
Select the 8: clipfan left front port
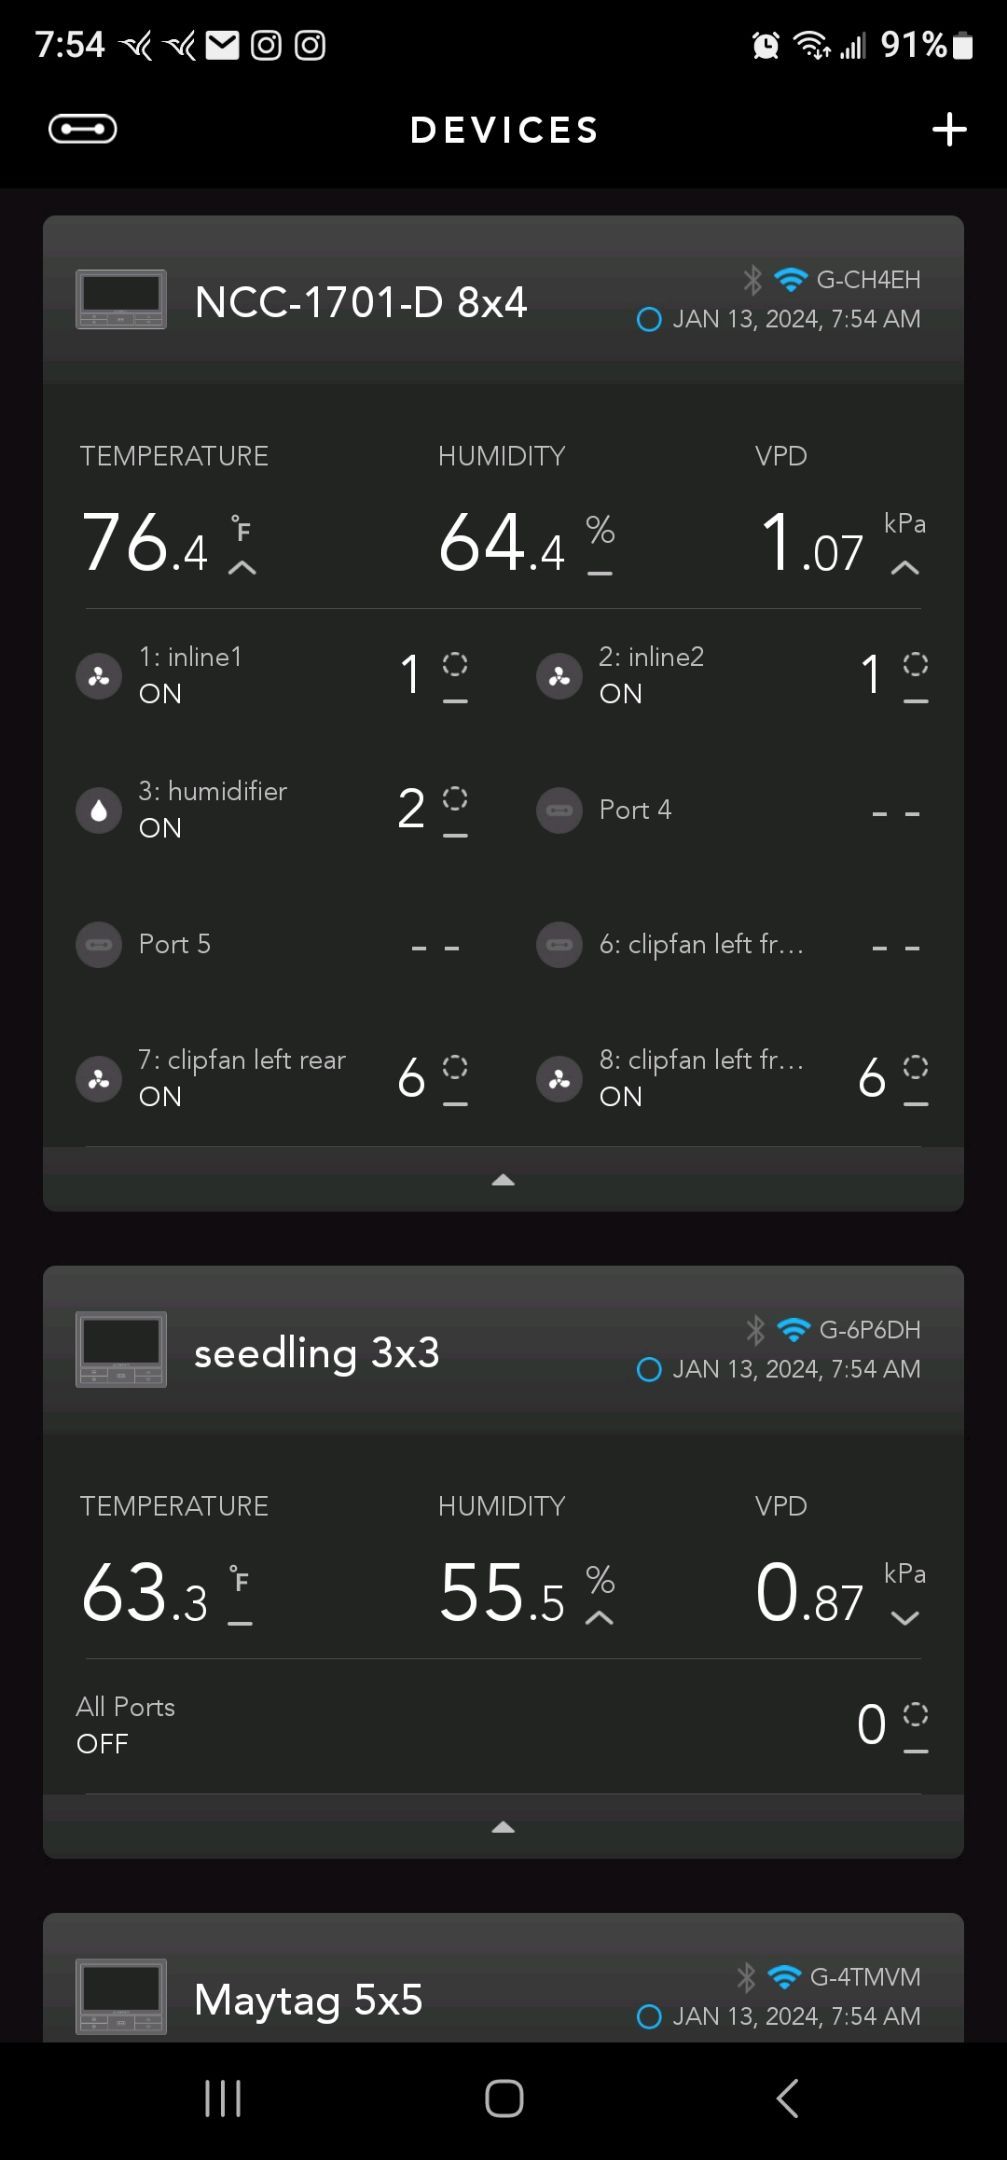pyautogui.click(x=700, y=1078)
